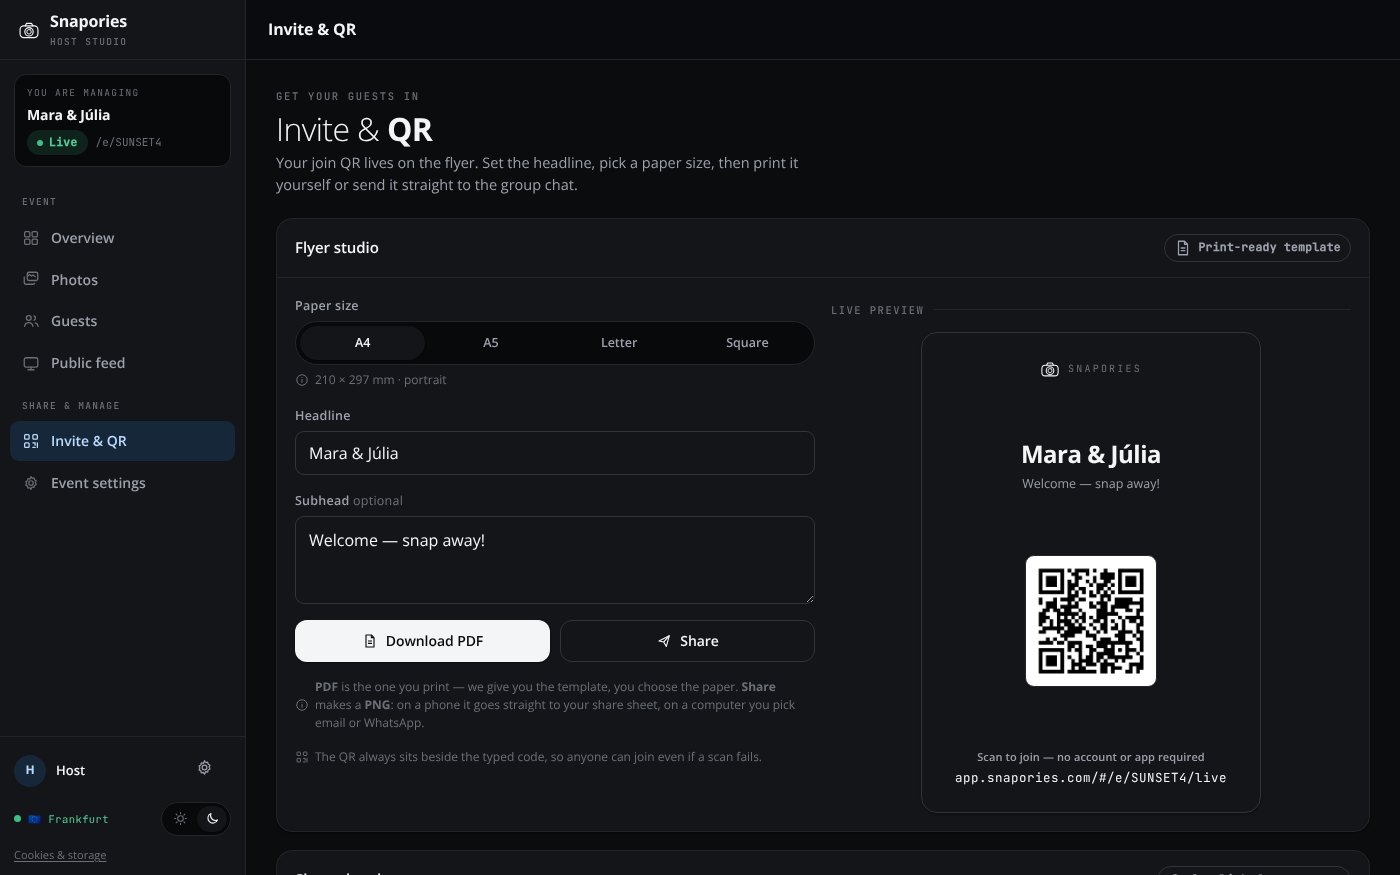Click the info icon beside paper dimensions
This screenshot has height=875, width=1400.
coord(302,380)
